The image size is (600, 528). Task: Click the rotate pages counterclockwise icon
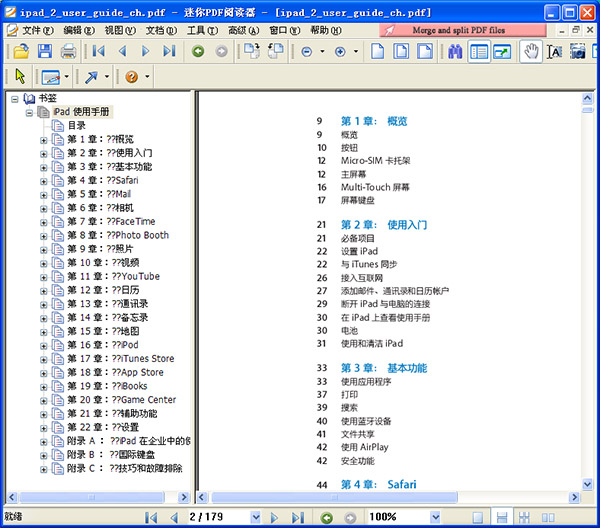(x=275, y=51)
